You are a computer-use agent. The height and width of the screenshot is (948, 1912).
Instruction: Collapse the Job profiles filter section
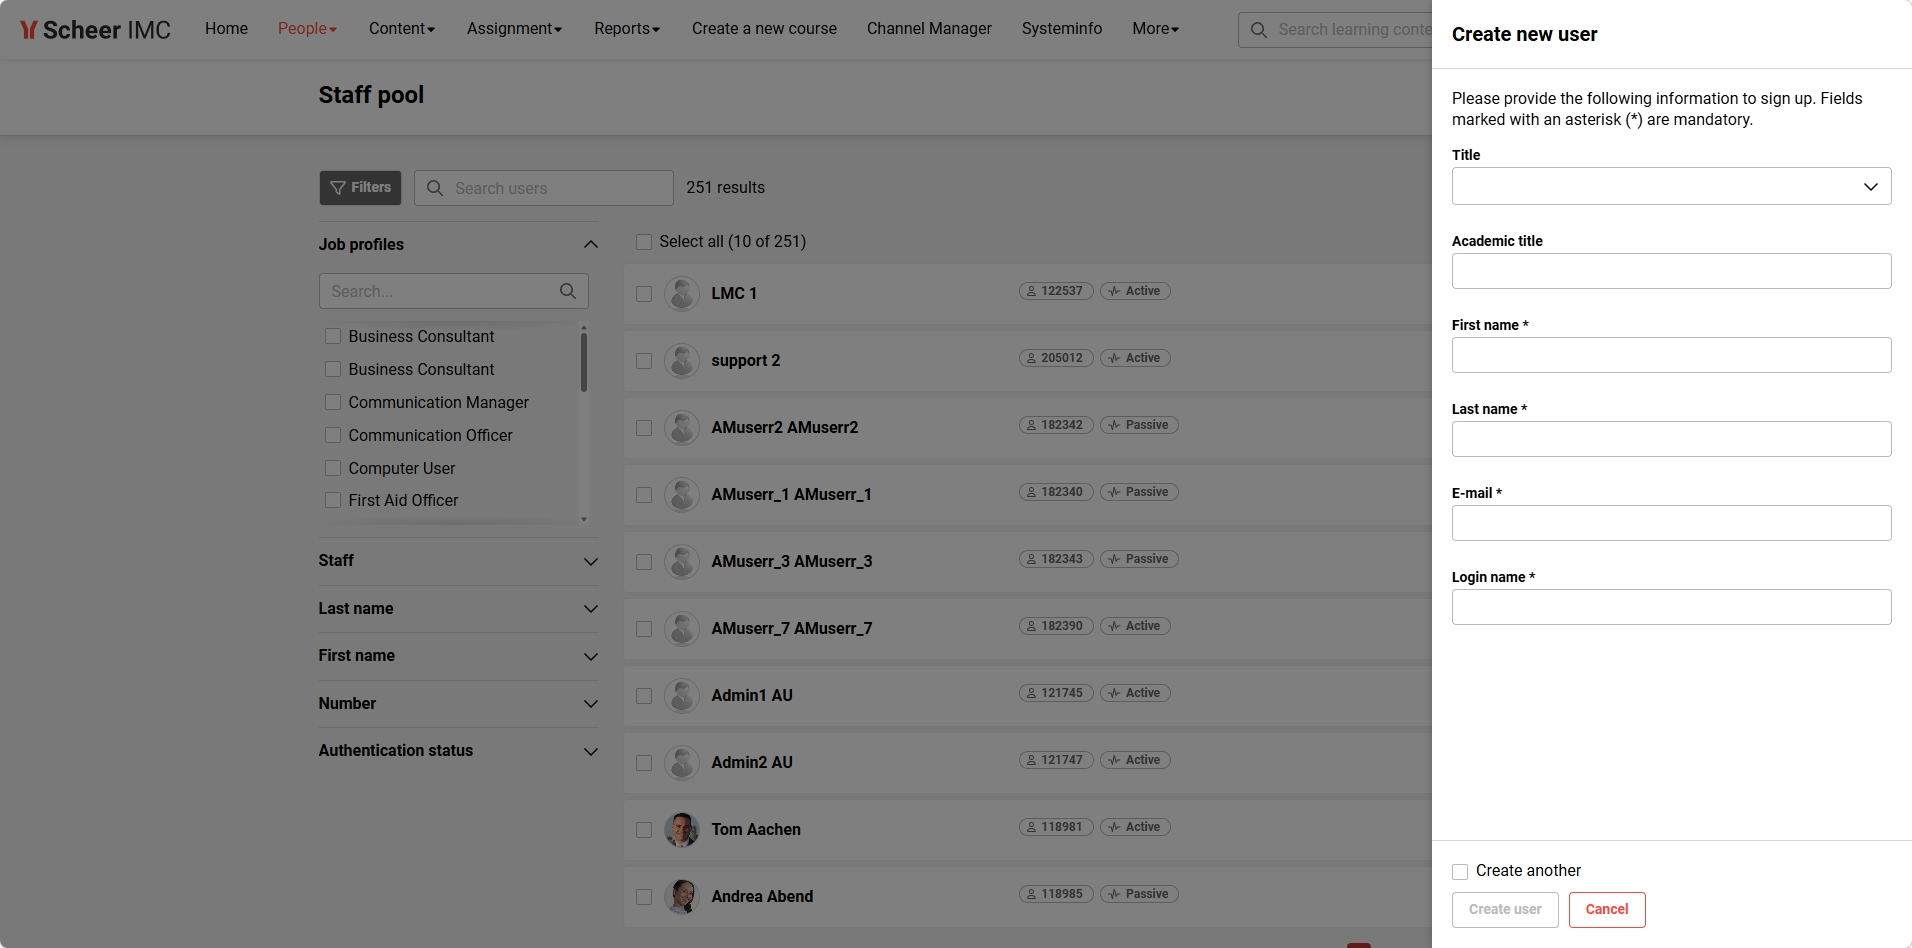(x=591, y=244)
